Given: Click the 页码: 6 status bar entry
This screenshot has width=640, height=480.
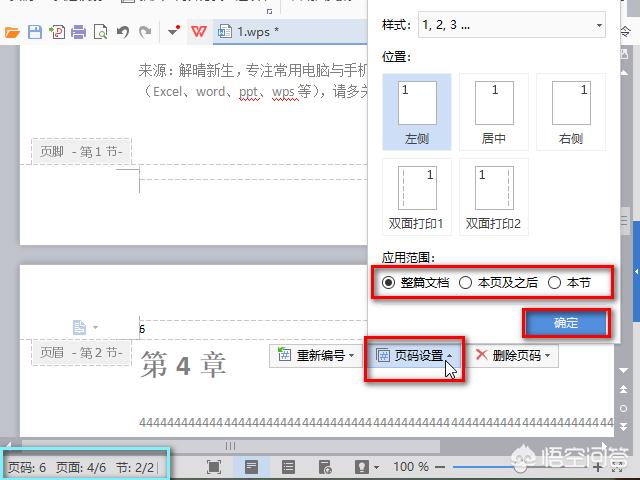Looking at the screenshot, I should tap(27, 467).
